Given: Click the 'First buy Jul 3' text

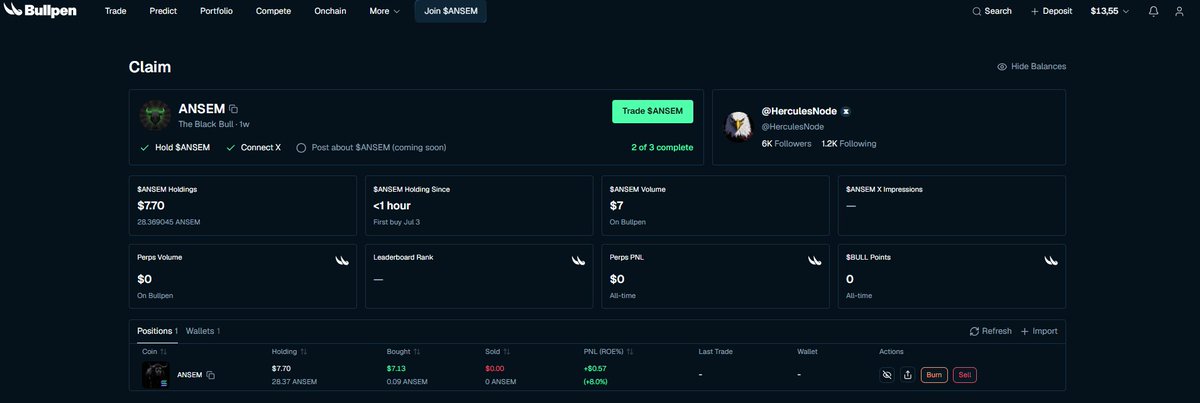Looking at the screenshot, I should 397,220.
